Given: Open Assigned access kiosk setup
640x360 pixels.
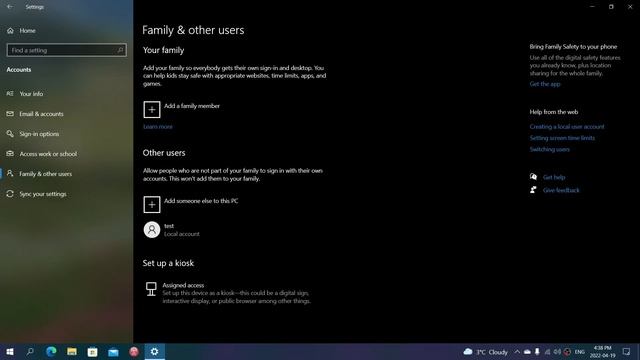Looking at the screenshot, I should 228,293.
